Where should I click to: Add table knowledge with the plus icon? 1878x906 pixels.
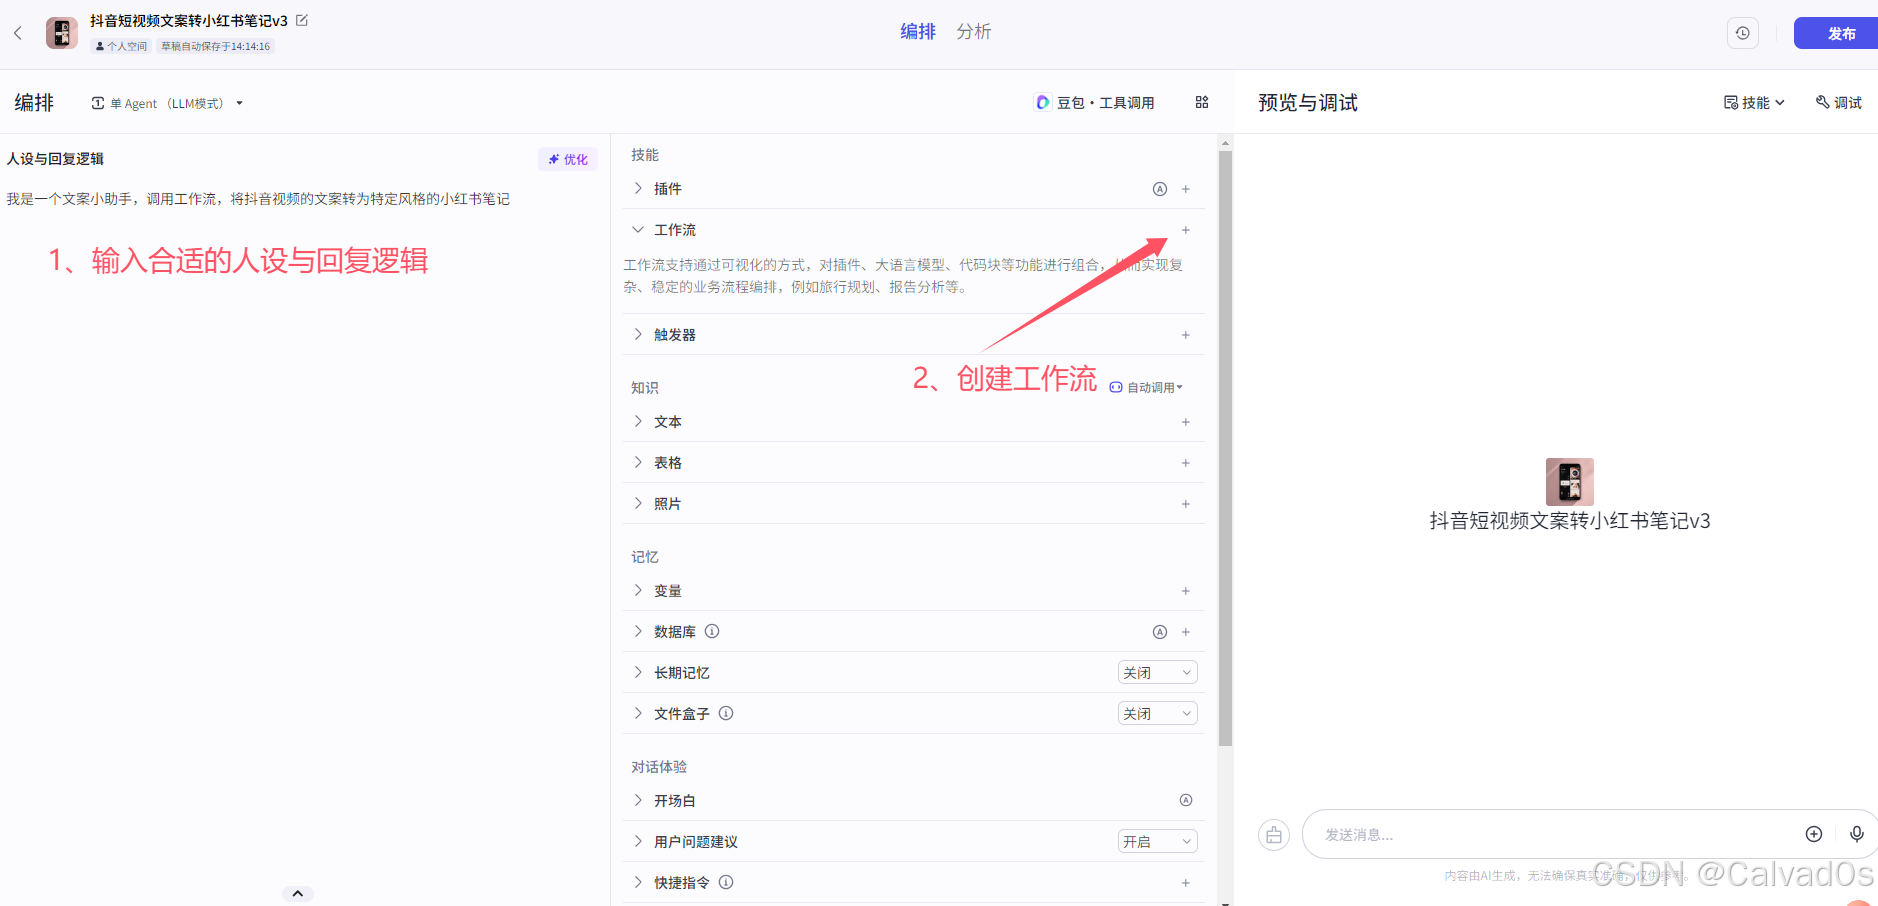1186,463
